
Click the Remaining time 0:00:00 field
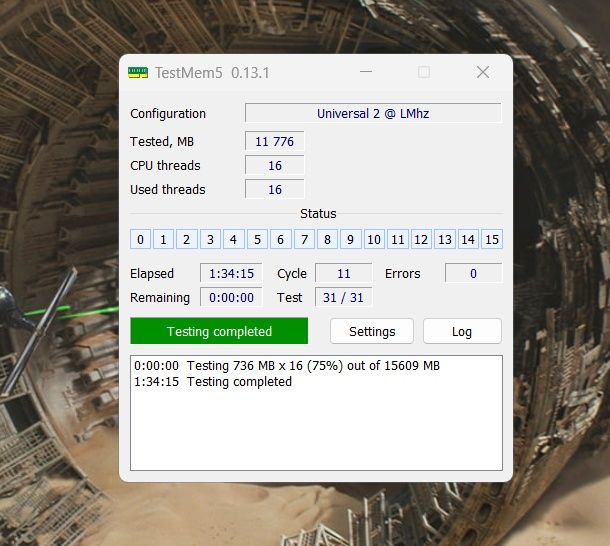tap(231, 297)
